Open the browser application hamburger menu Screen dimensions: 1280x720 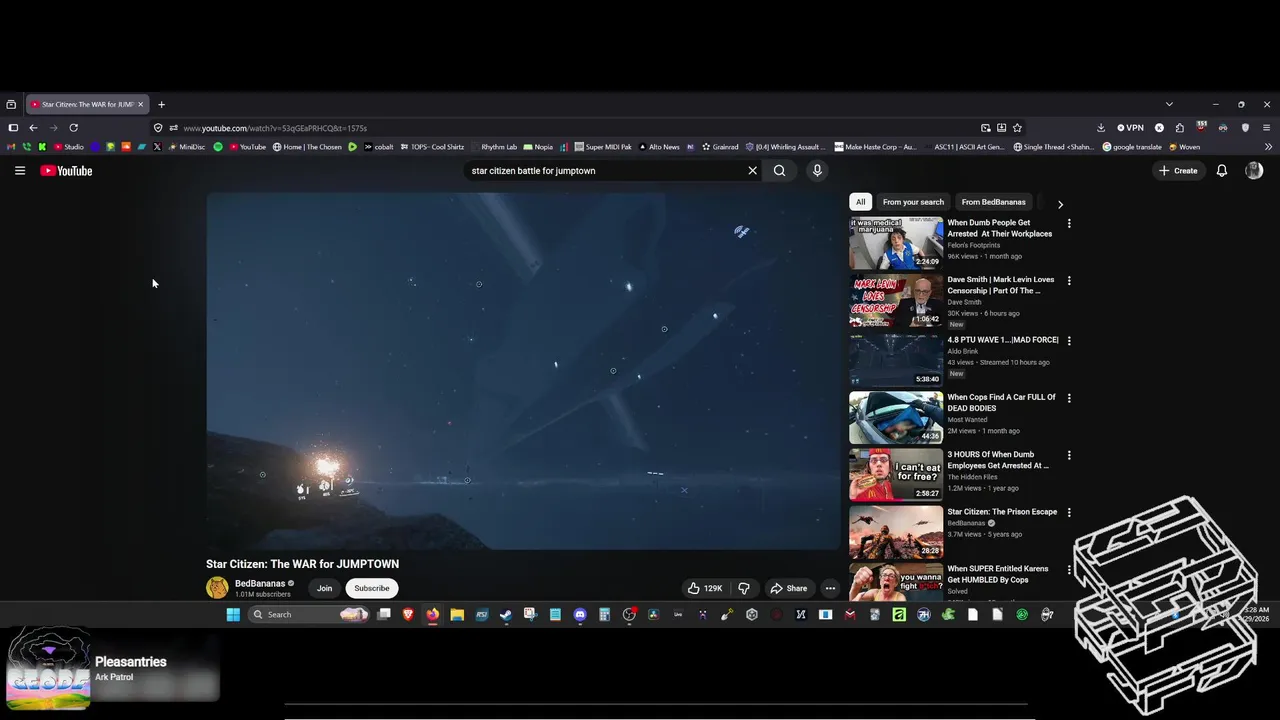tap(1267, 128)
